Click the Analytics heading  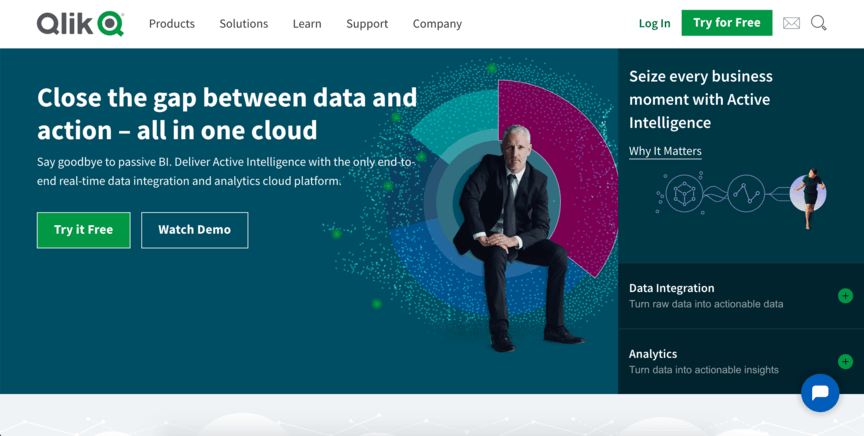point(653,354)
